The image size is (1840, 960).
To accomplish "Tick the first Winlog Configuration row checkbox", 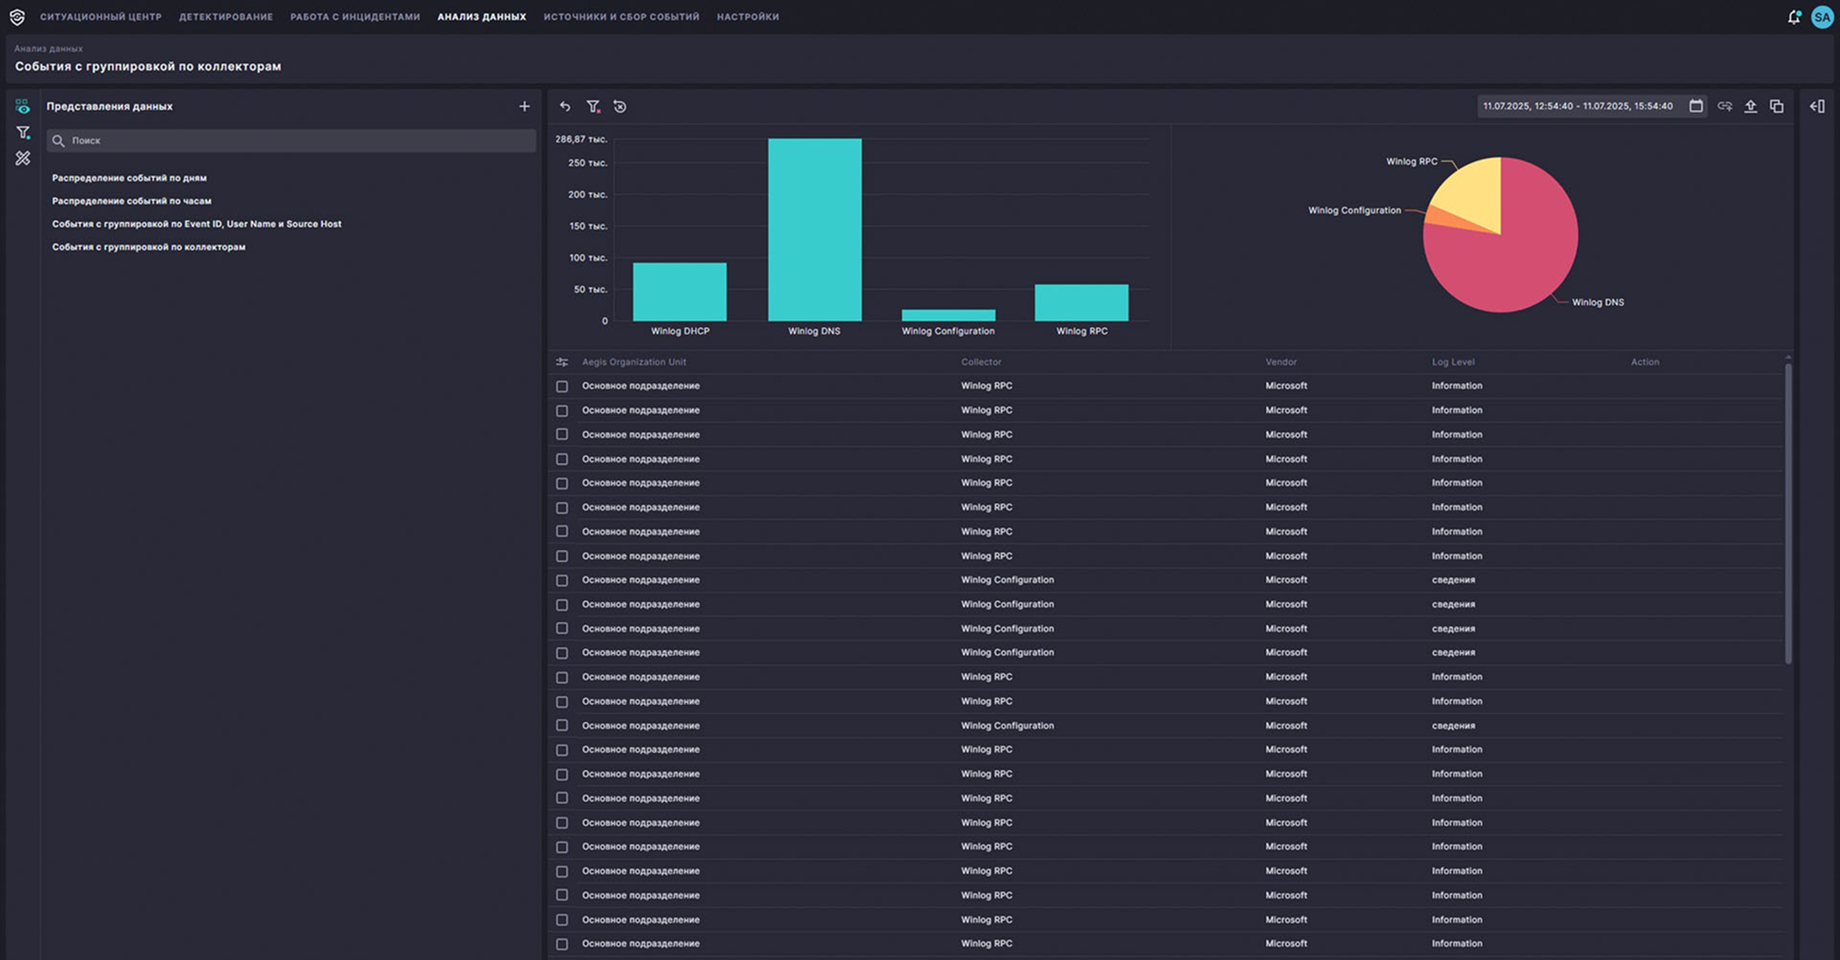I will 562,581.
